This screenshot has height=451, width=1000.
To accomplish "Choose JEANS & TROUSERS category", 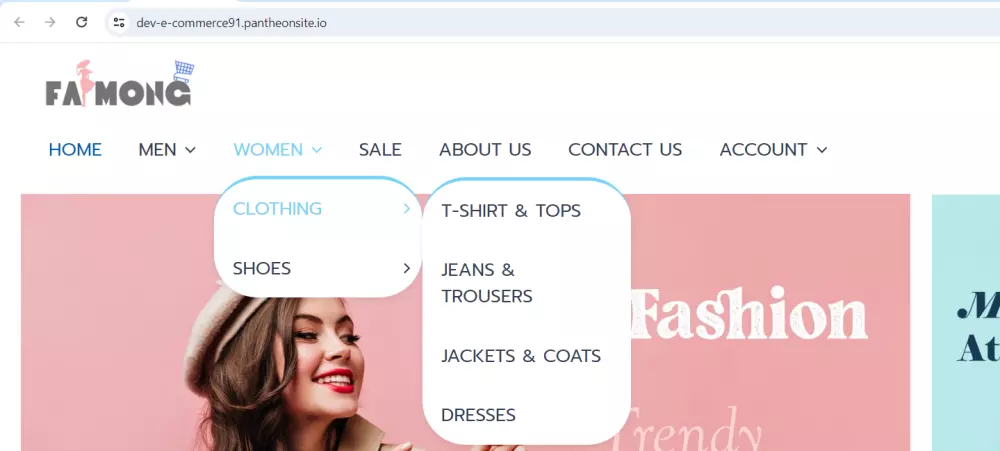I will pos(487,283).
